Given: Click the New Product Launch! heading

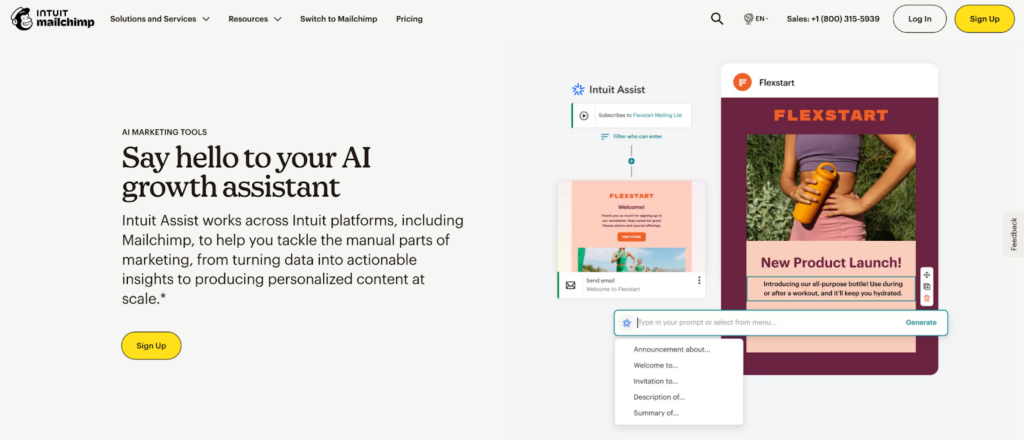Looking at the screenshot, I should (x=831, y=262).
